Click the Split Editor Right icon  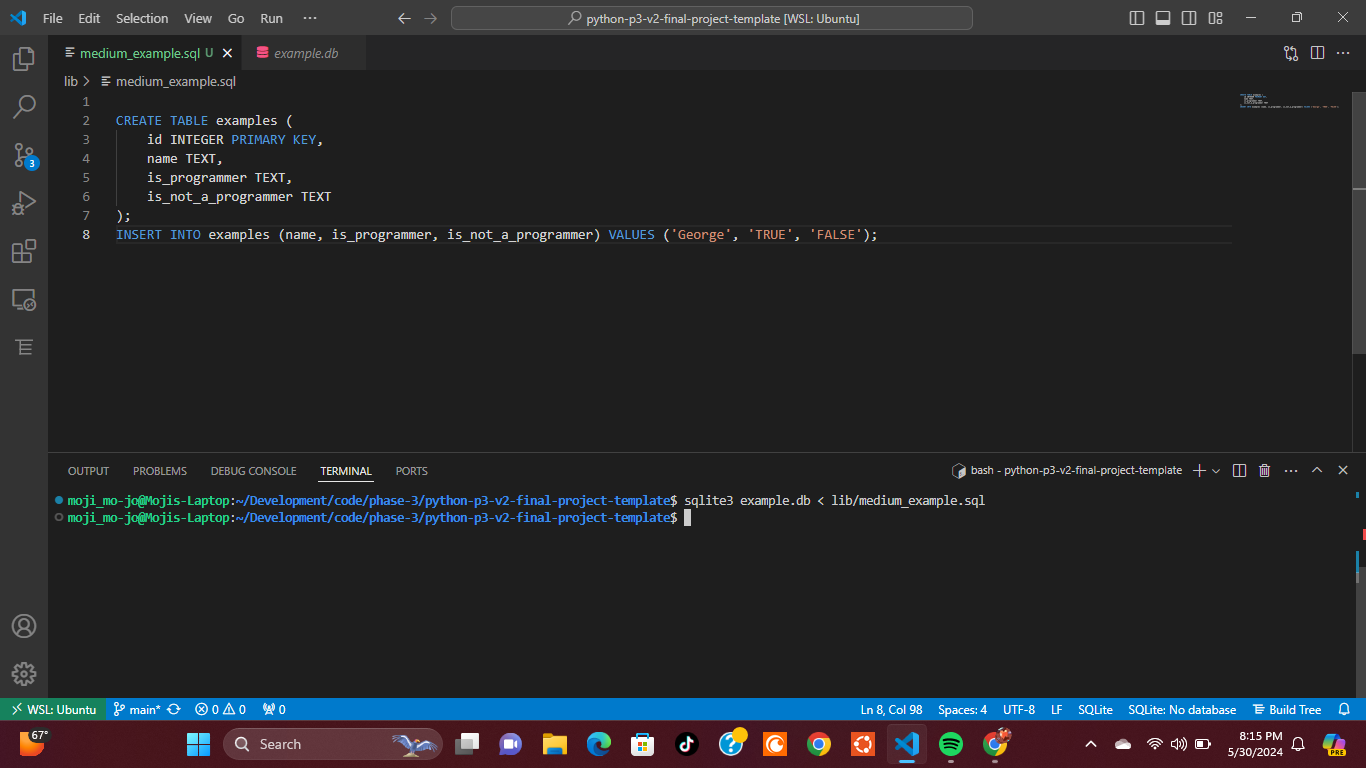click(x=1317, y=53)
